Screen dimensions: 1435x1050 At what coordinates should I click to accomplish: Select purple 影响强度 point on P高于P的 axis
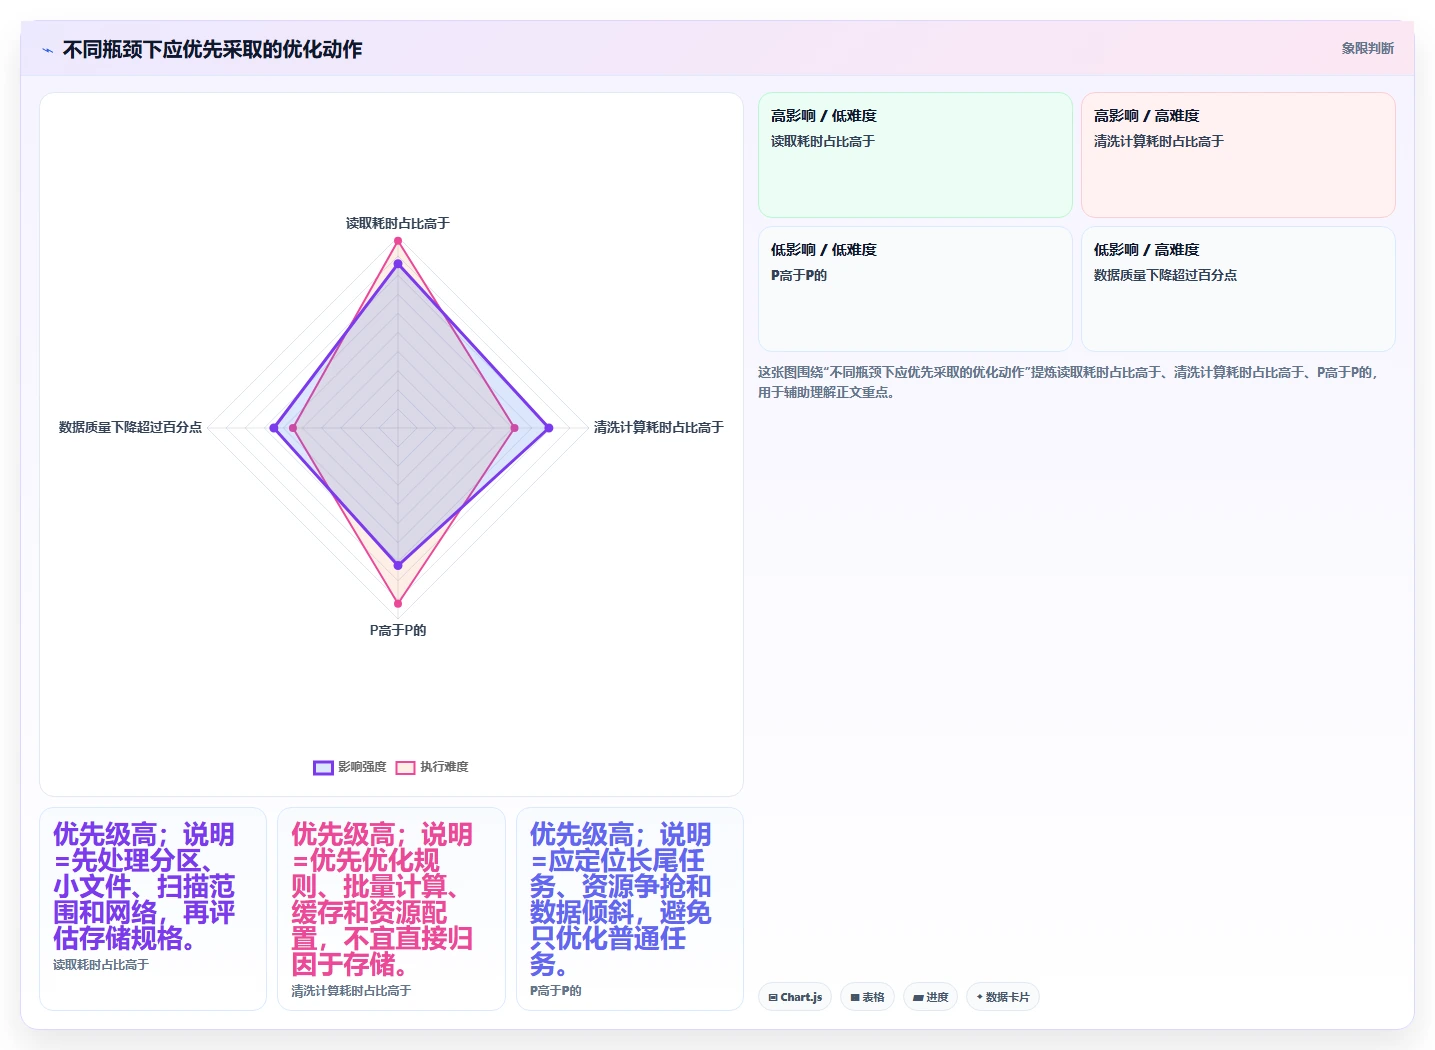point(398,565)
